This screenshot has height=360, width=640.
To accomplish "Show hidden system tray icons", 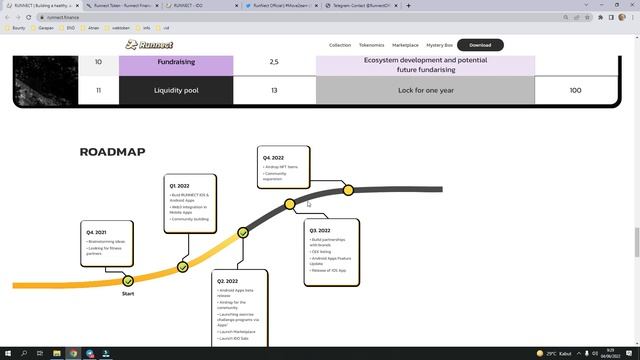I will click(x=578, y=353).
